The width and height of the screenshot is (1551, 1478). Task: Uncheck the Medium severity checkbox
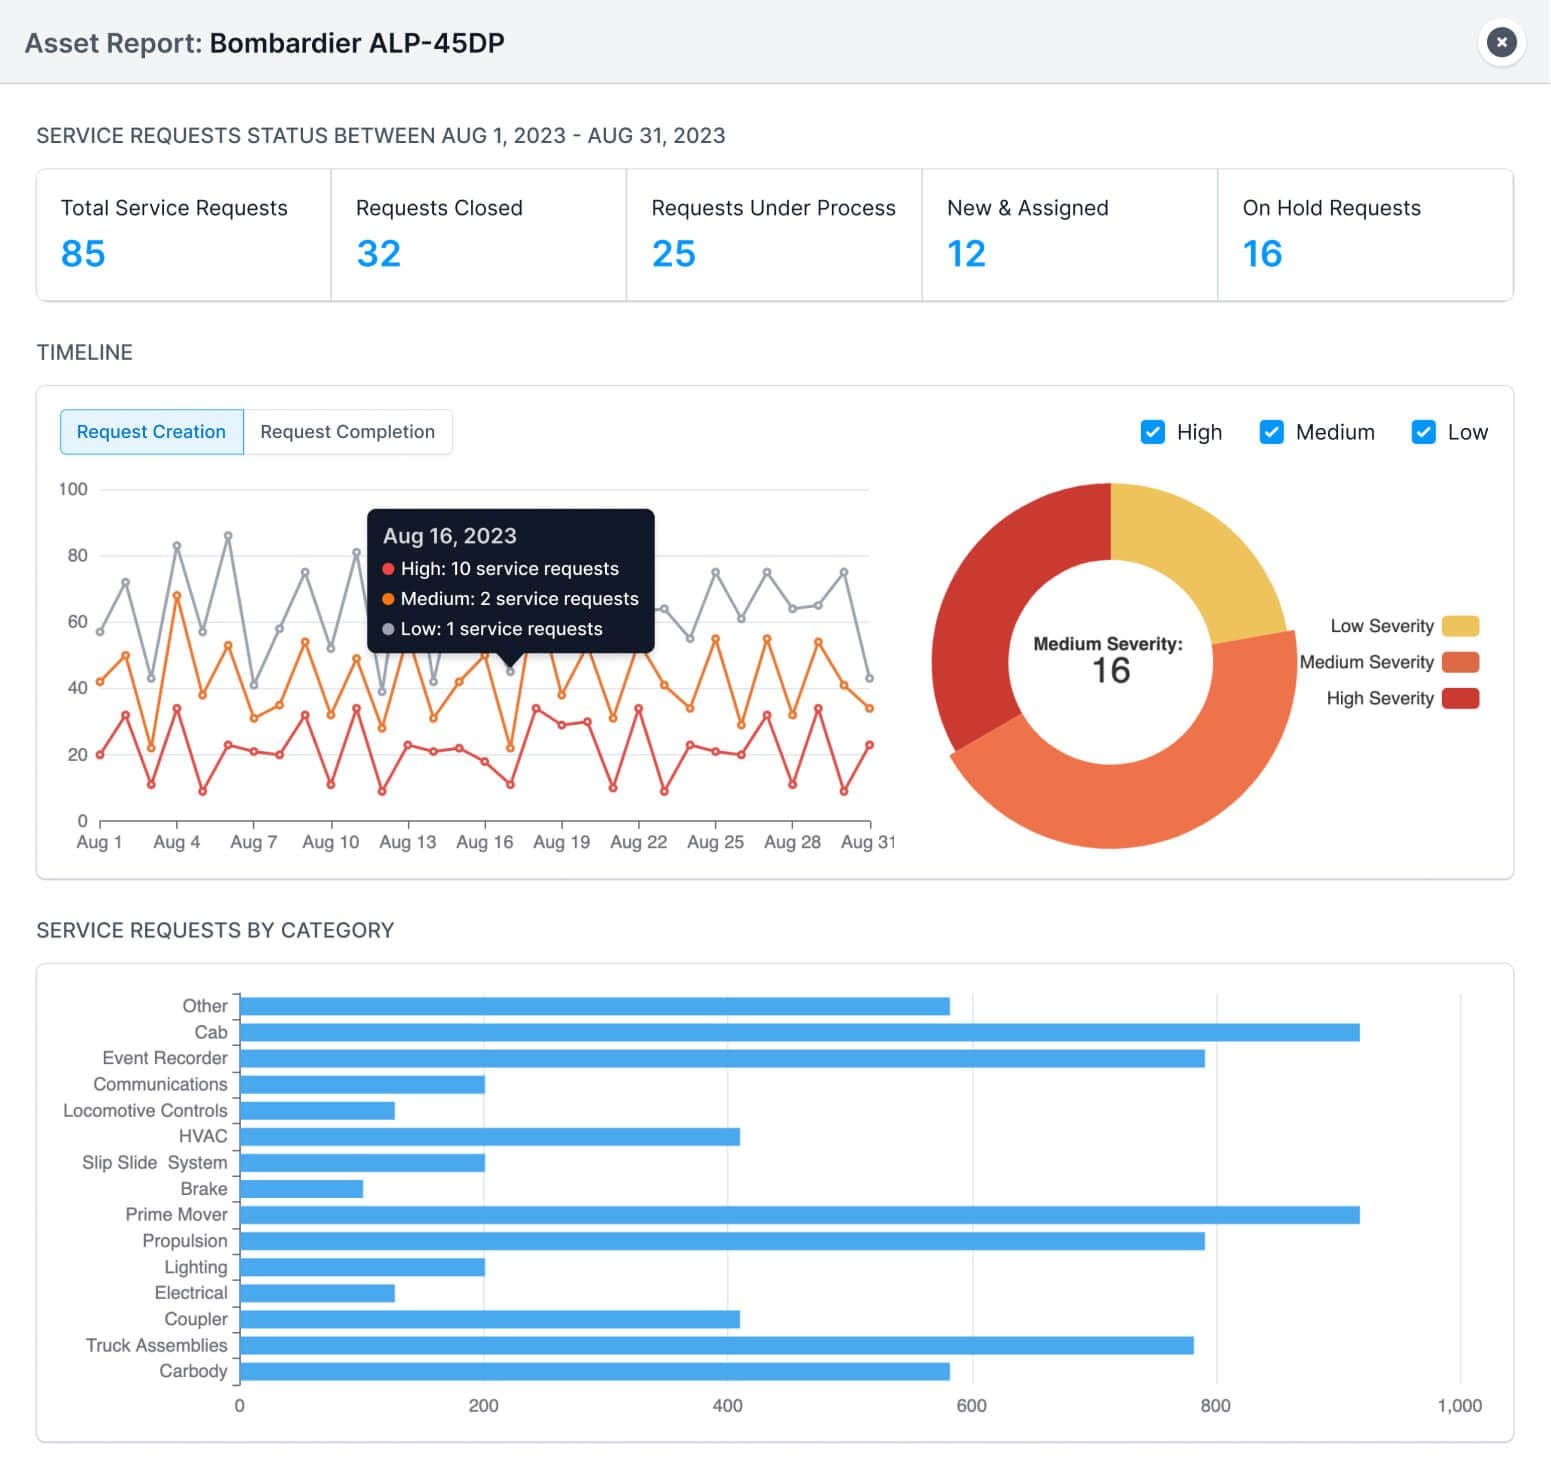[1271, 432]
